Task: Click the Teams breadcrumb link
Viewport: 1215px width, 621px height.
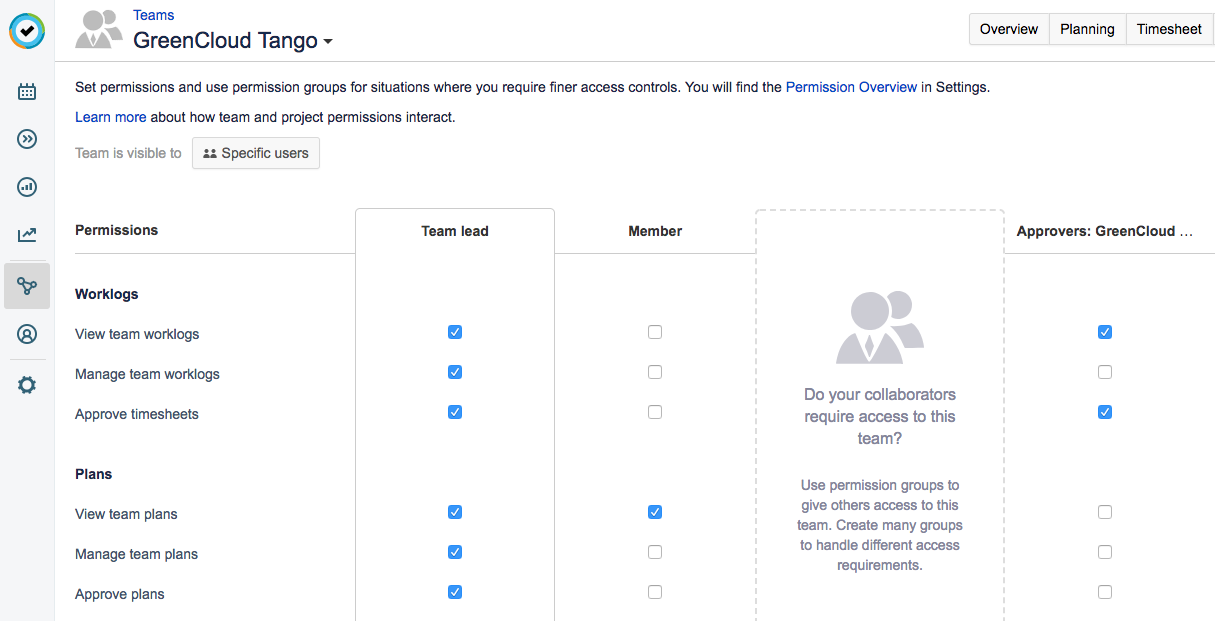Action: 153,14
